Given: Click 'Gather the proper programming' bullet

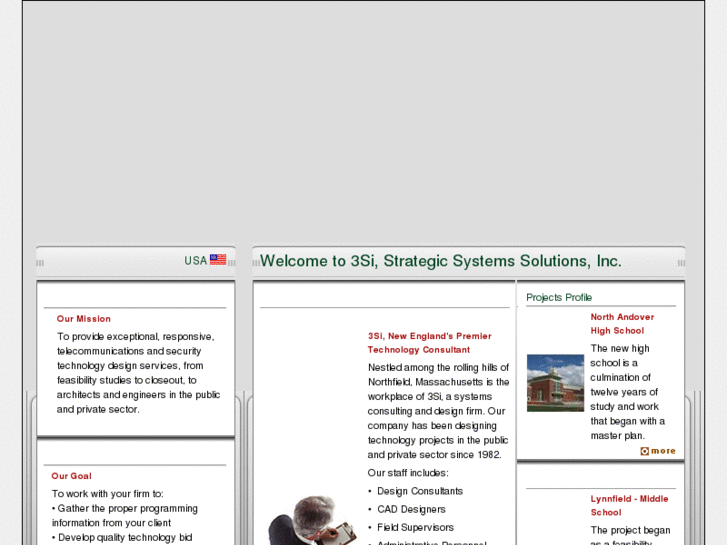Looking at the screenshot, I should pyautogui.click(x=125, y=516).
